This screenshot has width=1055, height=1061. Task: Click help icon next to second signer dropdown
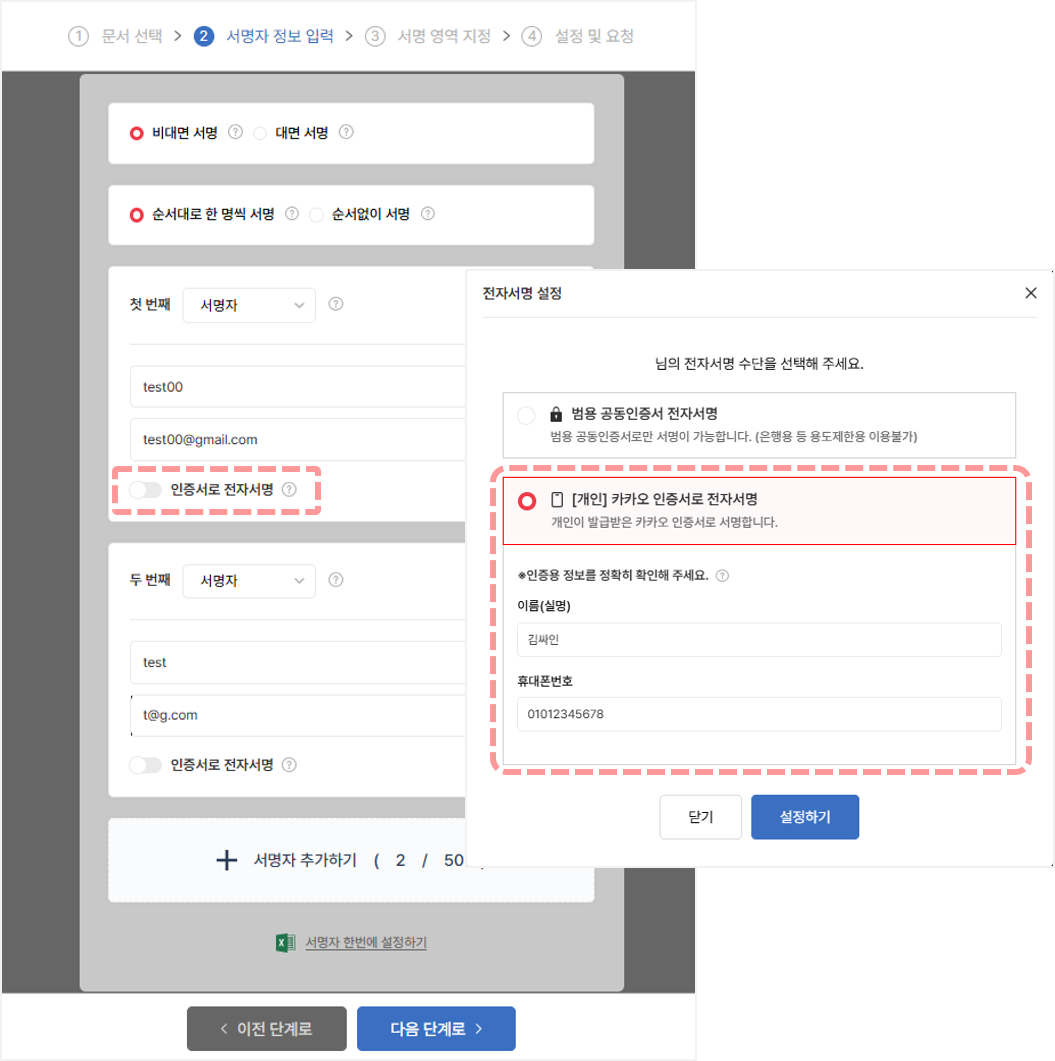(x=336, y=580)
